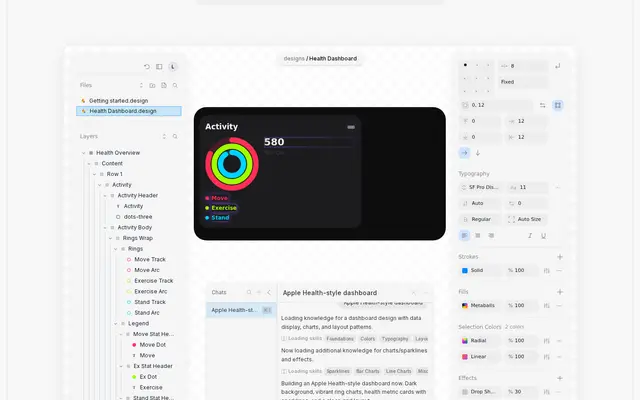Viewport: 640px width, 400px height.
Task: Collapse the Health Overview layer chevron
Action: pyautogui.click(x=84, y=153)
